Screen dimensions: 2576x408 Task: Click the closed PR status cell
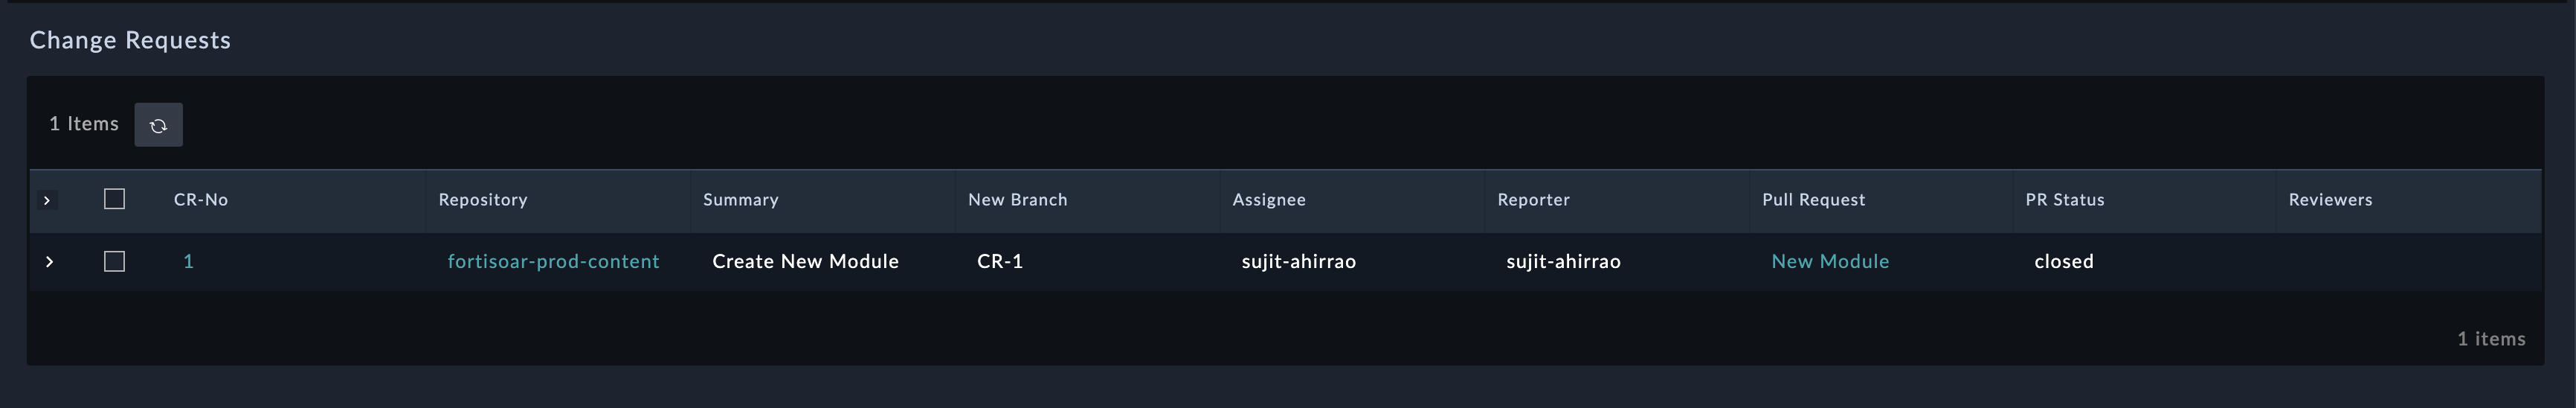(x=2064, y=261)
